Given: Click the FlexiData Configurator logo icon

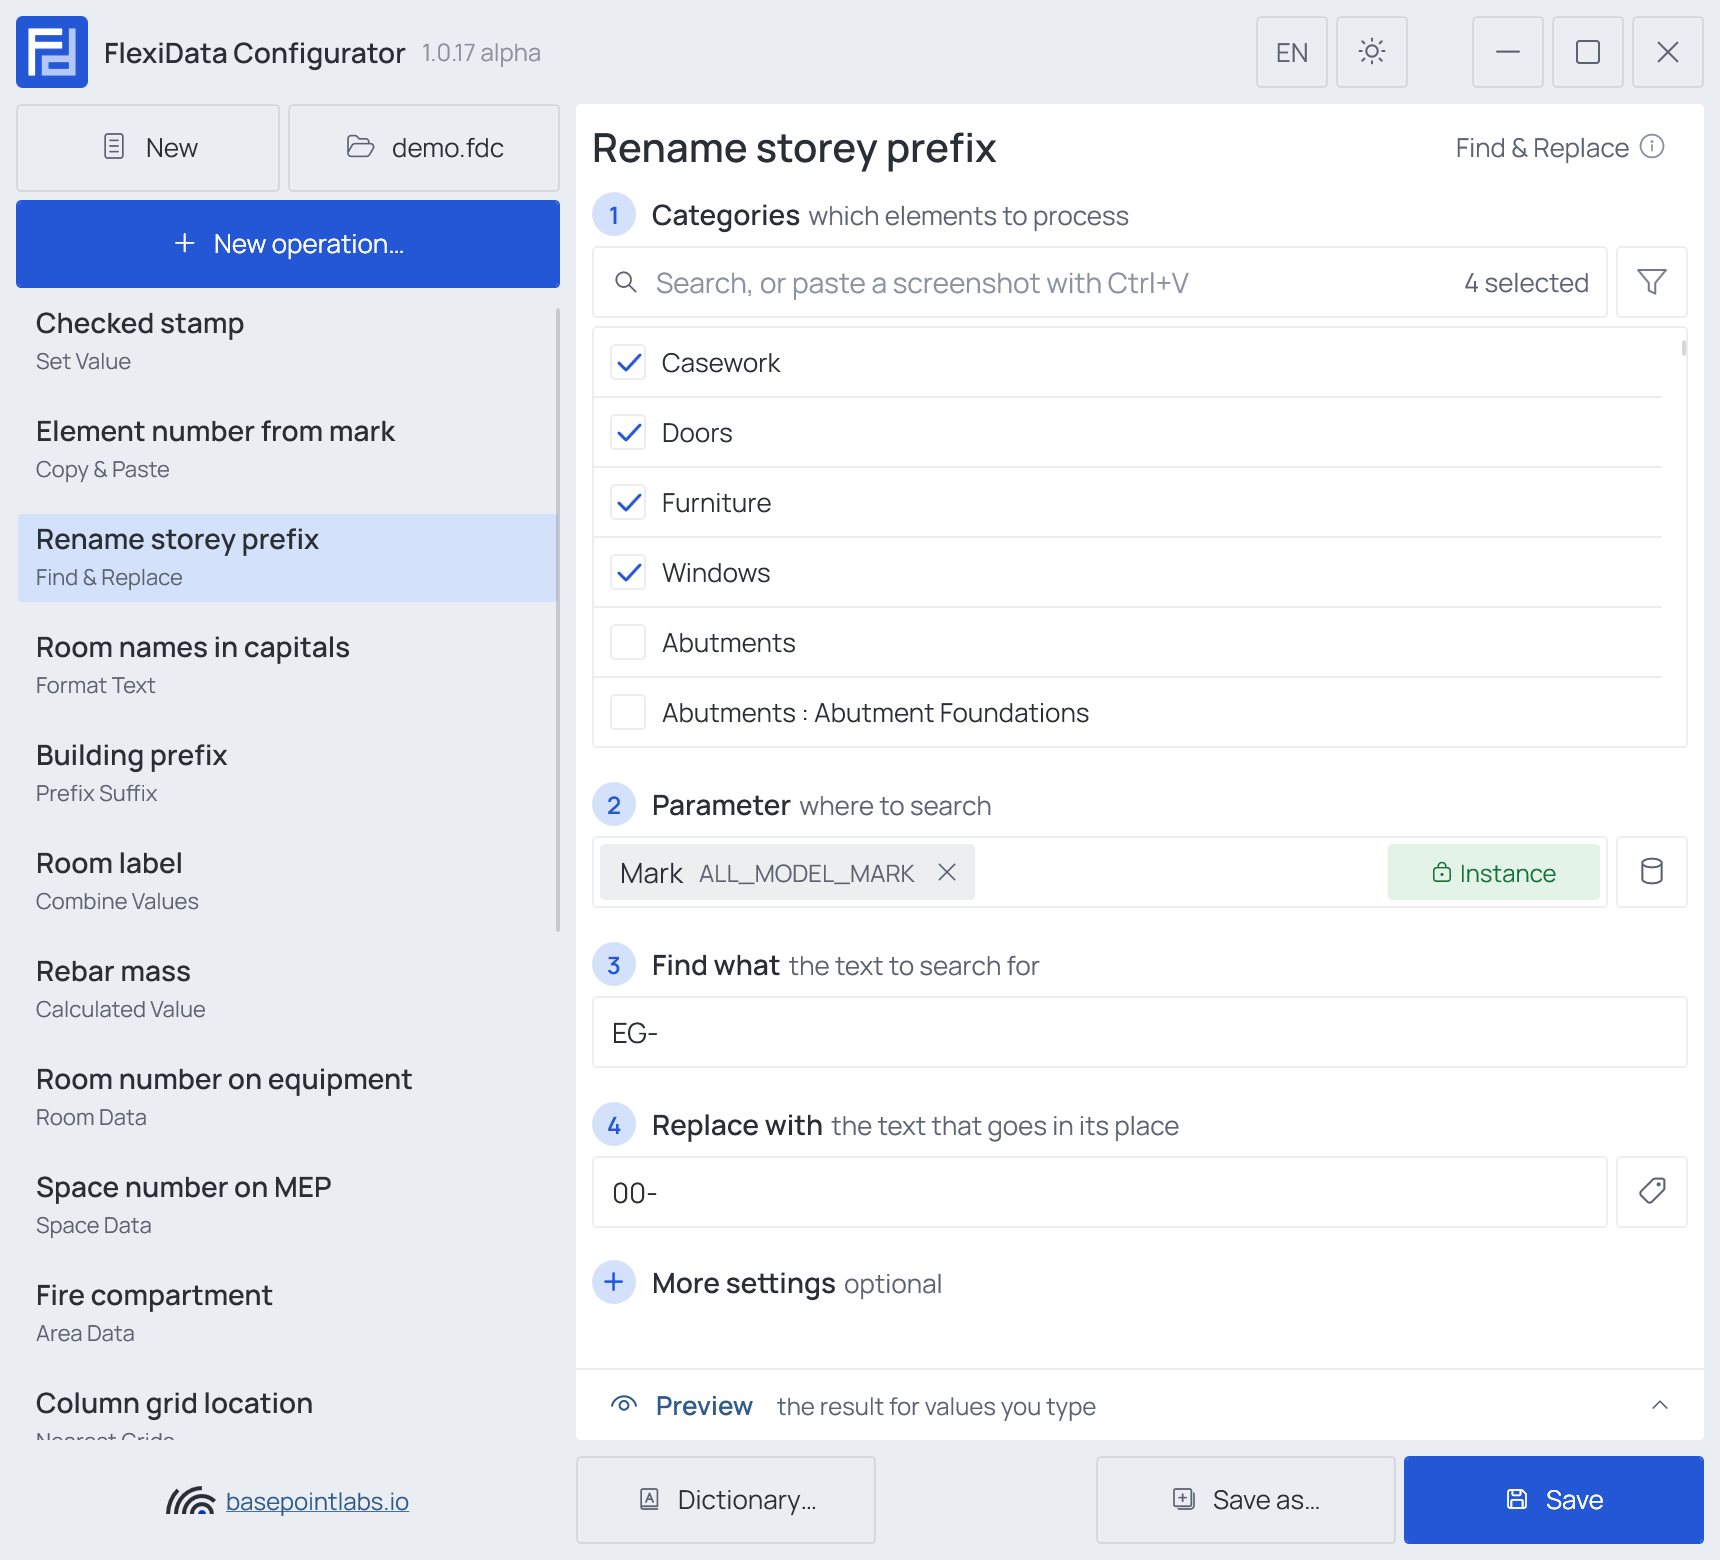Looking at the screenshot, I should point(52,52).
